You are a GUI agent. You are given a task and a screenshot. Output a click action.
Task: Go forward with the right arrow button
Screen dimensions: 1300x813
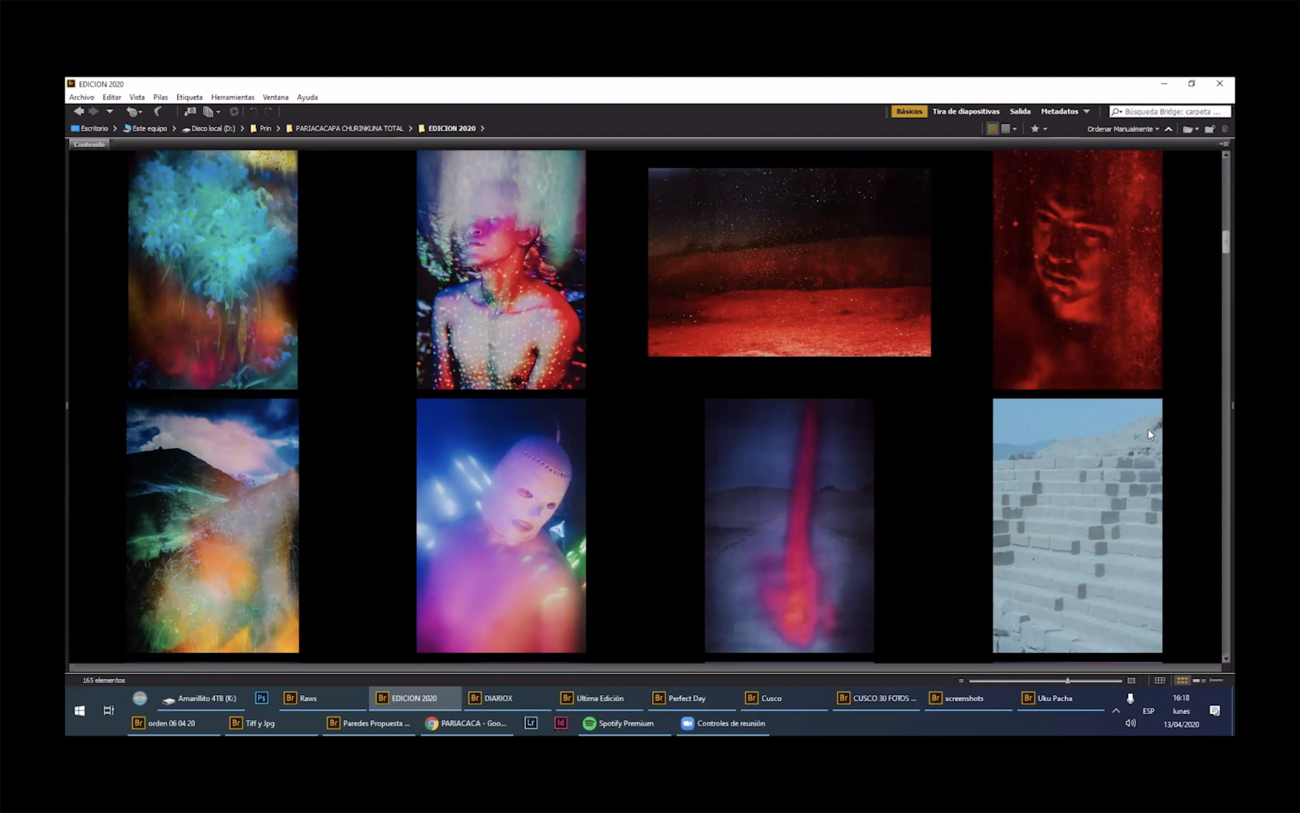click(94, 112)
